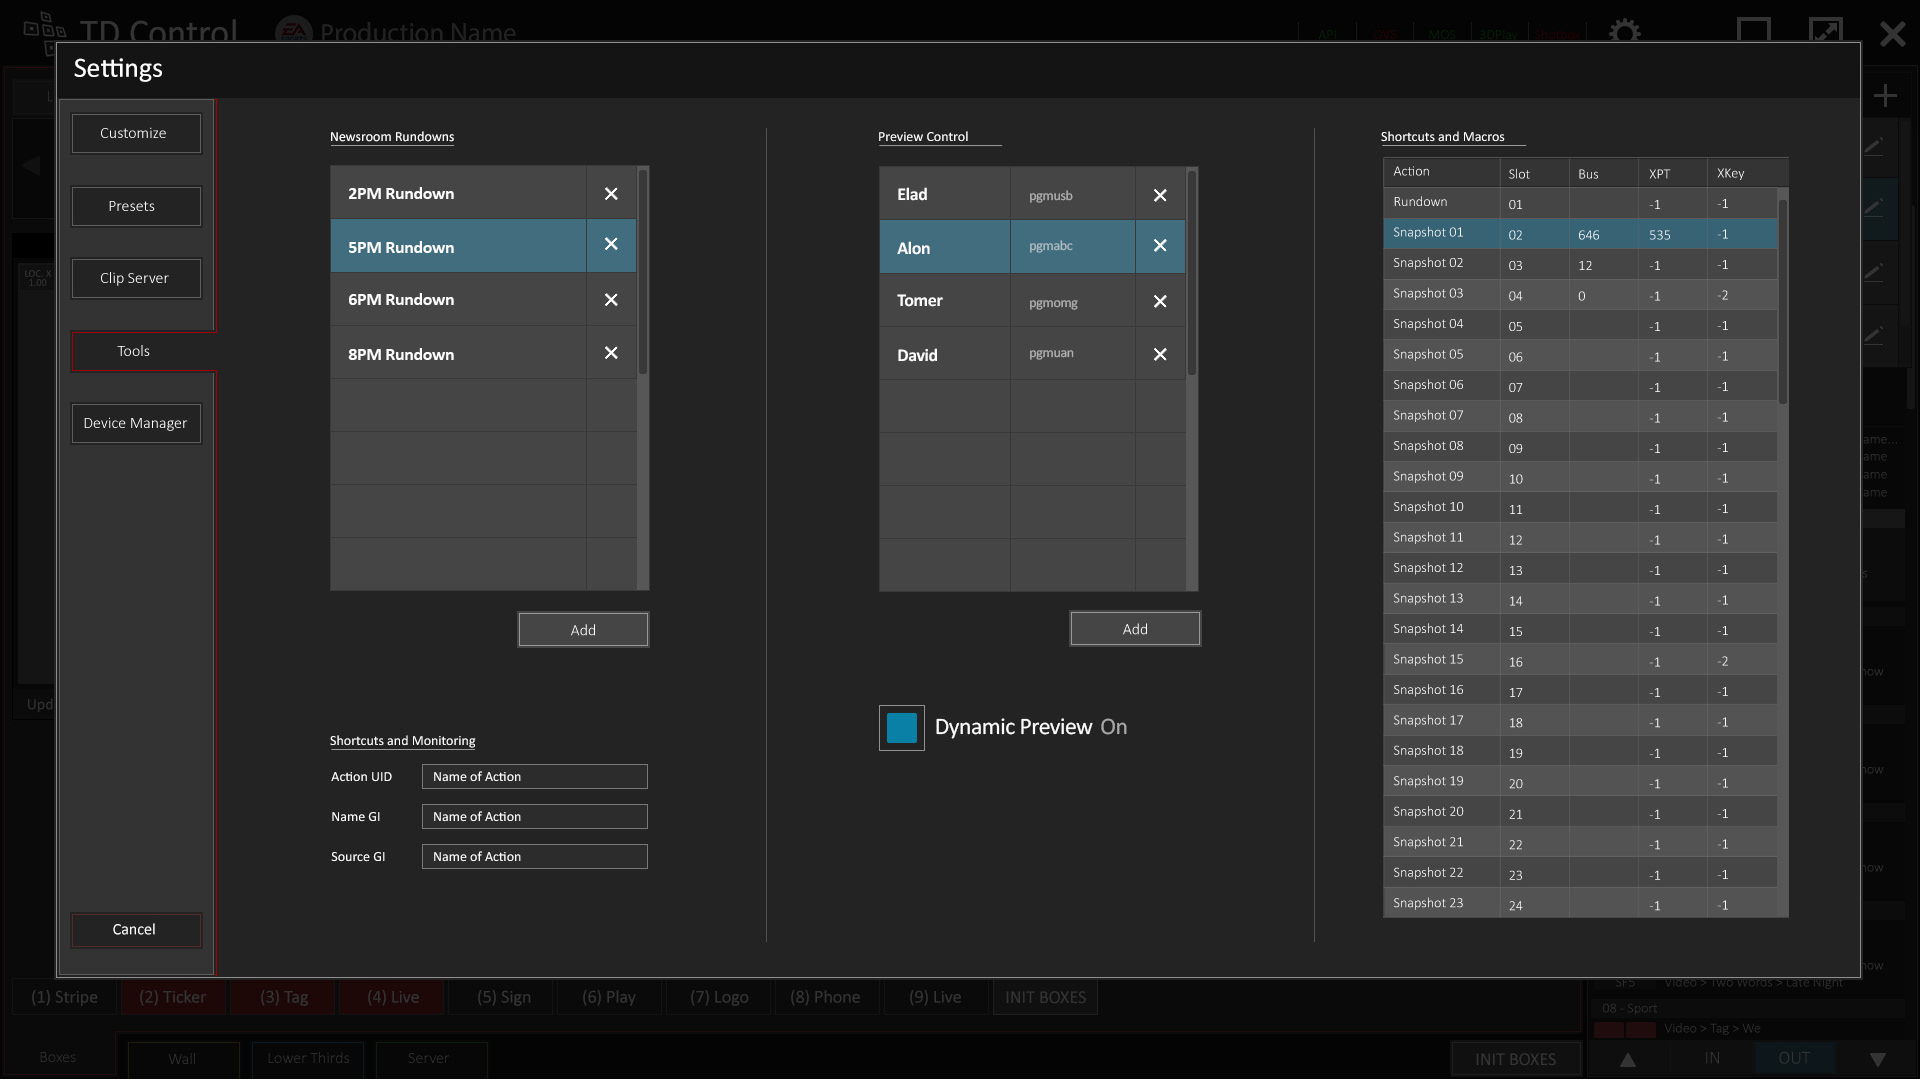The image size is (1920, 1080).
Task: Remove the 2PM Rundown entry
Action: click(611, 194)
